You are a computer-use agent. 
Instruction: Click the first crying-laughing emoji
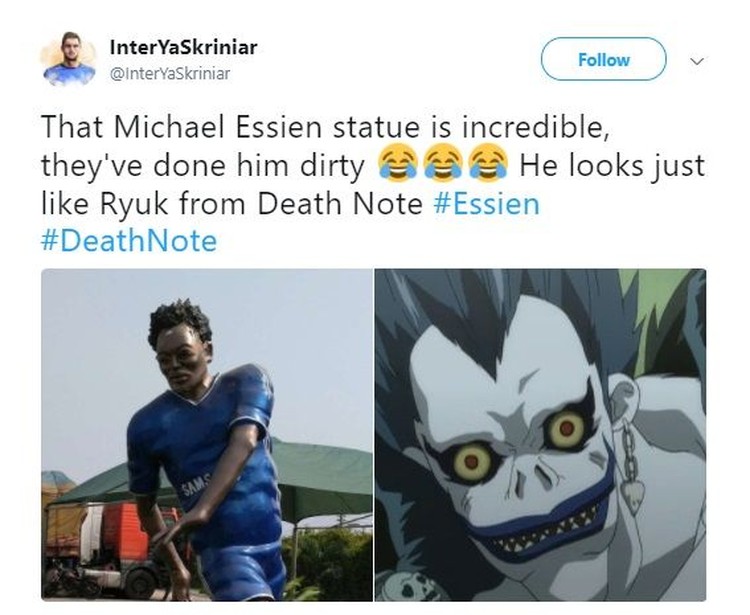(396, 163)
